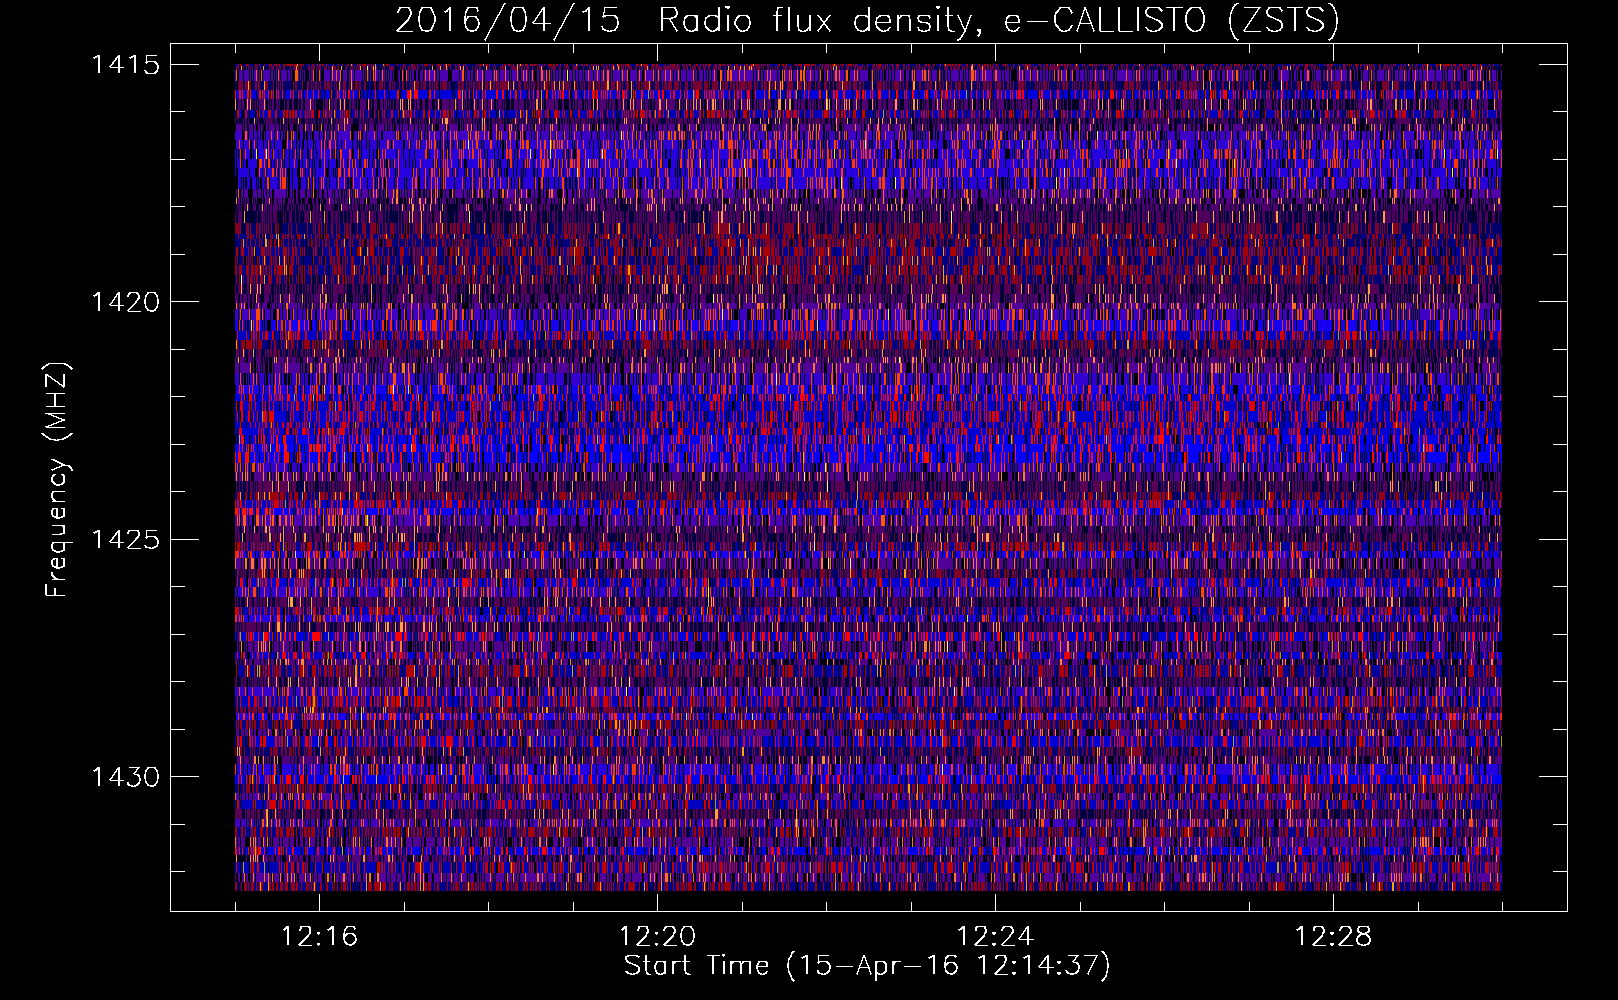Click the 12:20 time tick label
Viewport: 1618px width, 1000px height.
[x=657, y=937]
